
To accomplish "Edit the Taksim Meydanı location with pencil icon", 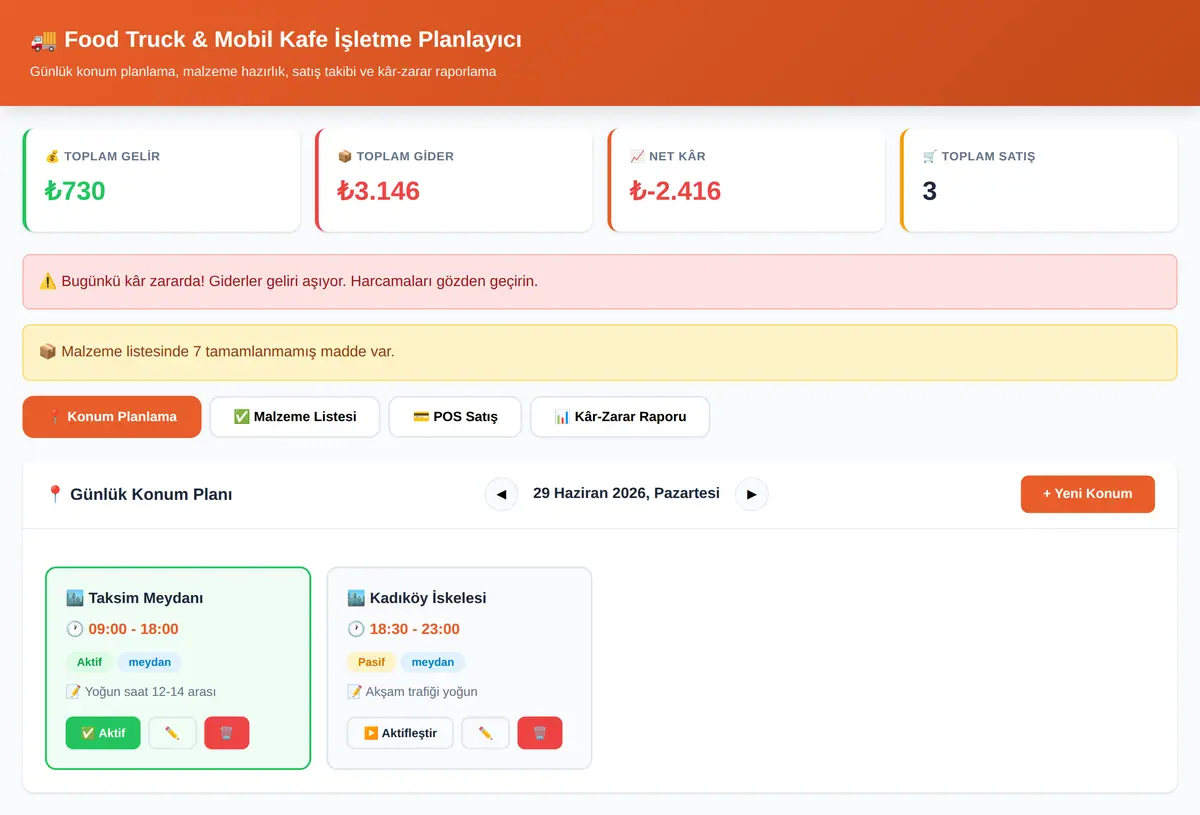I will (172, 733).
